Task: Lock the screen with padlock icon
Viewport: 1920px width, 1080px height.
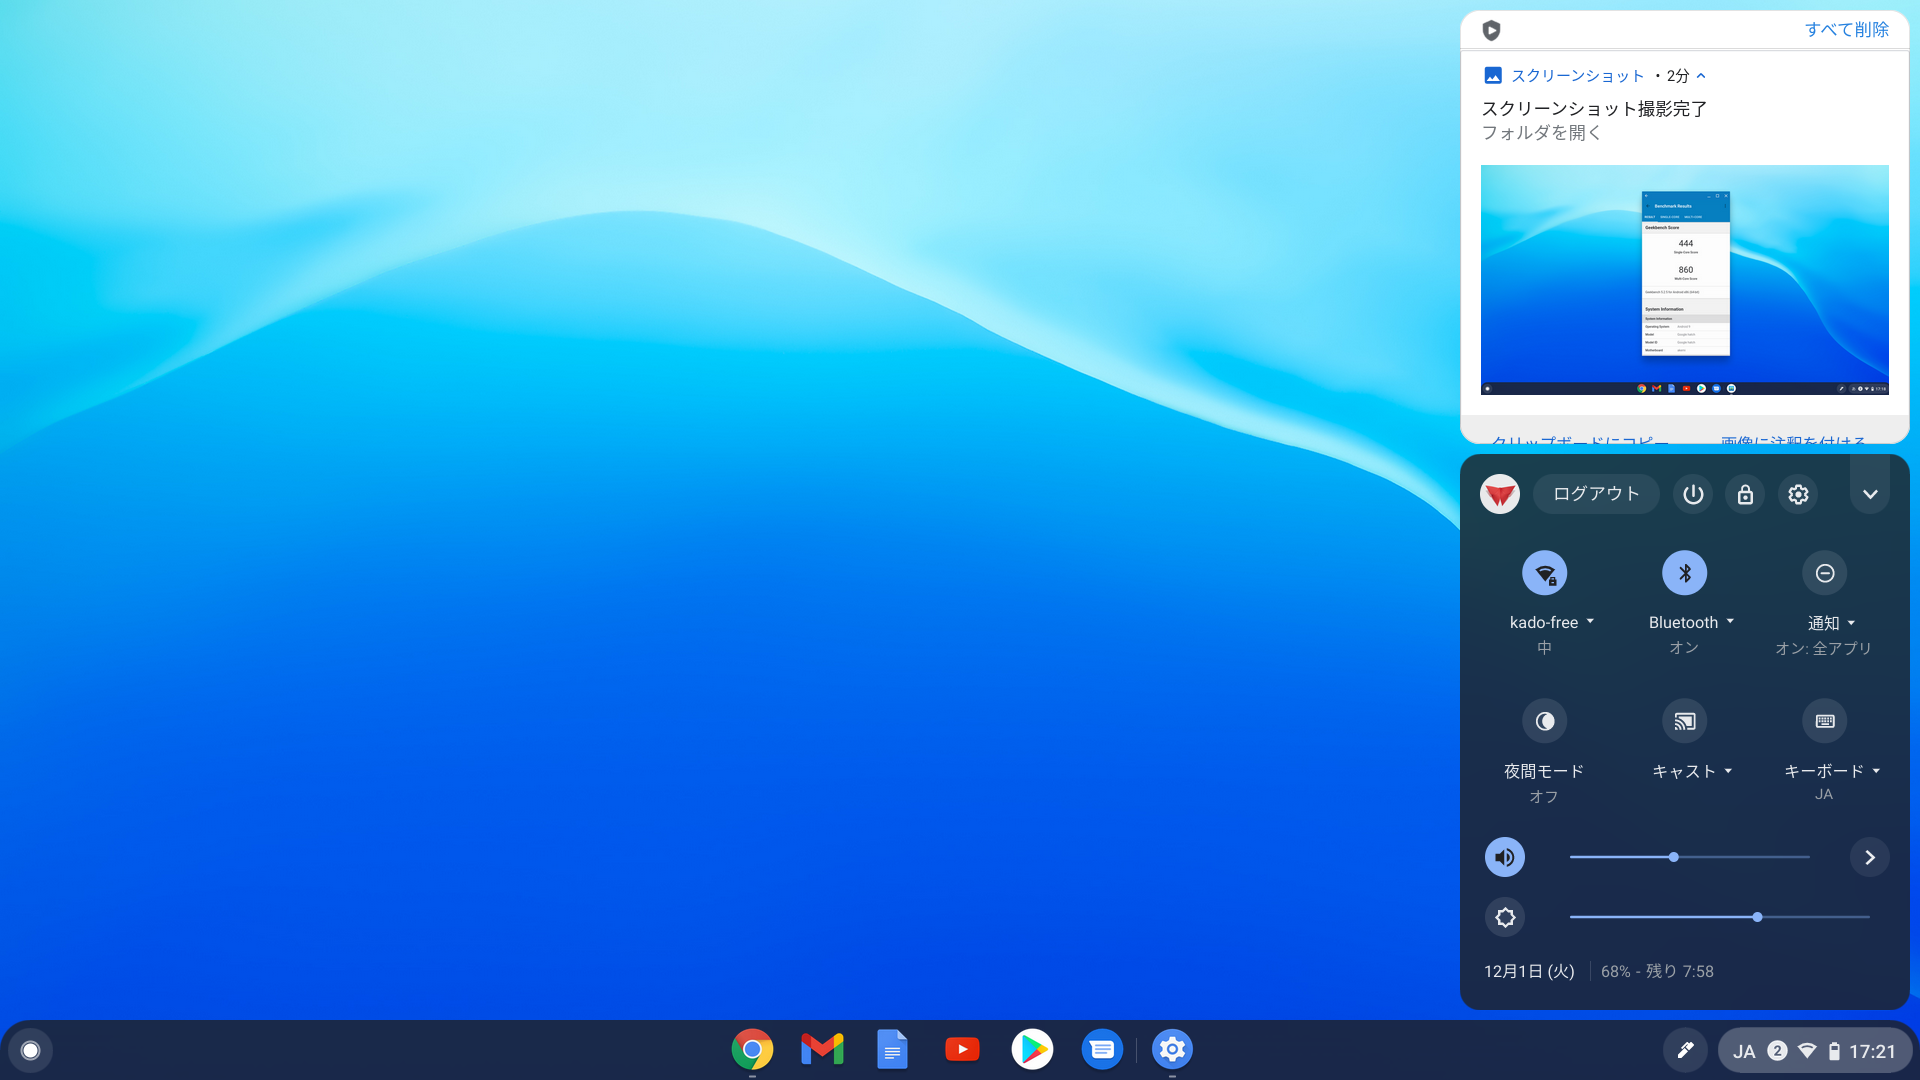Action: coord(1745,494)
